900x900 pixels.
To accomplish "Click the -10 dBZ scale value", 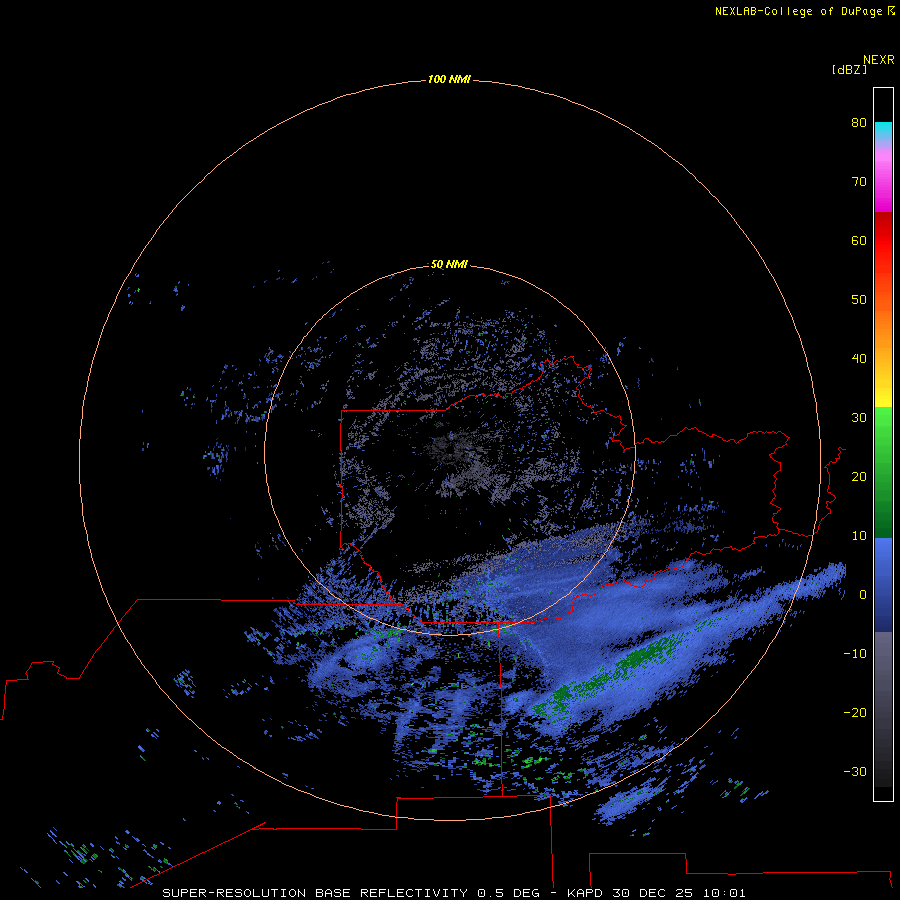I will (855, 654).
